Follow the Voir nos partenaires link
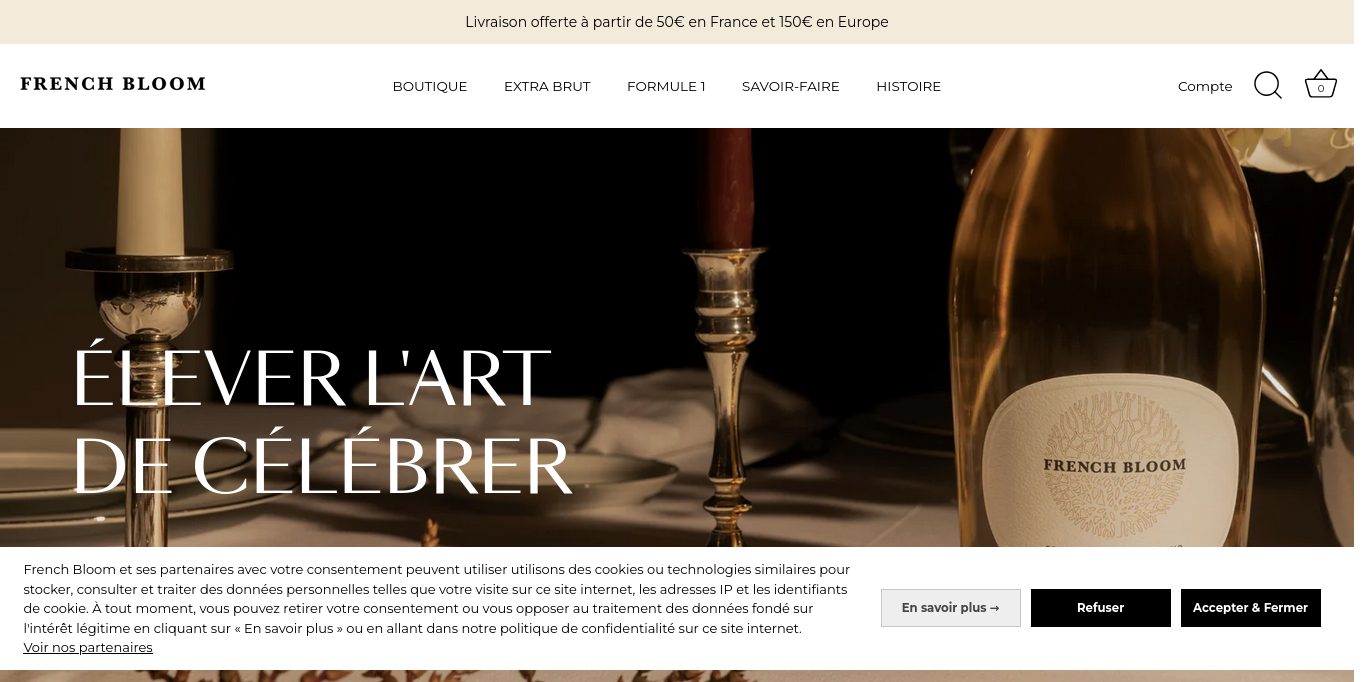 [x=88, y=648]
